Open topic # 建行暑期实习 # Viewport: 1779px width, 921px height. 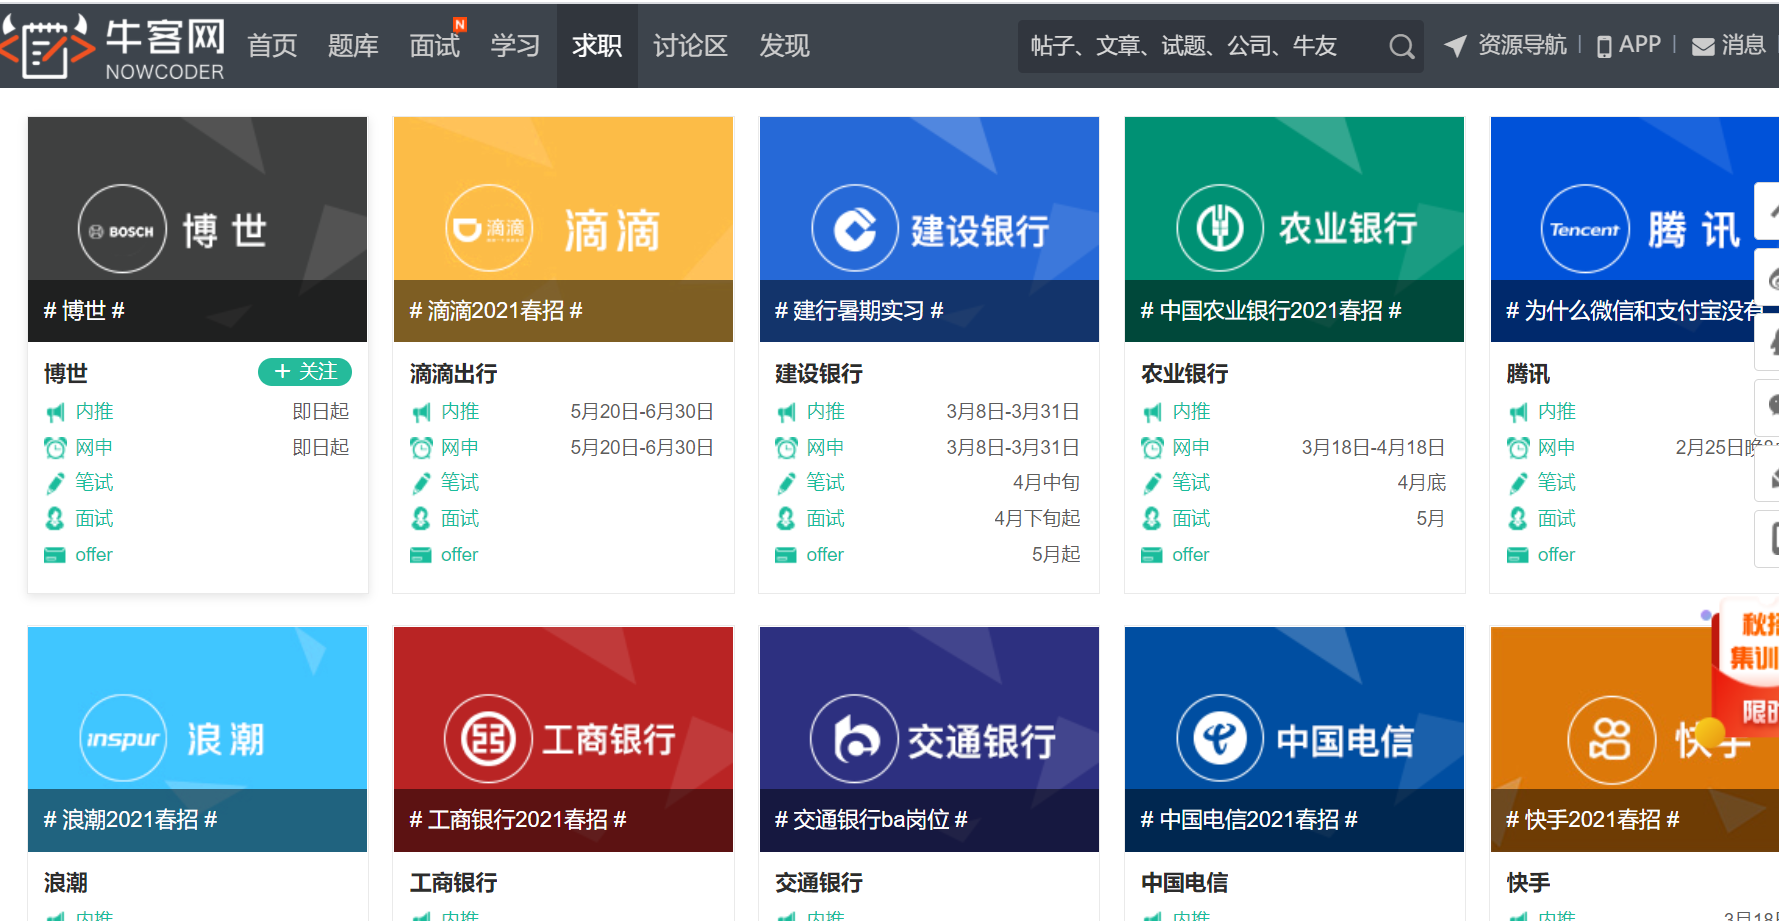859,311
